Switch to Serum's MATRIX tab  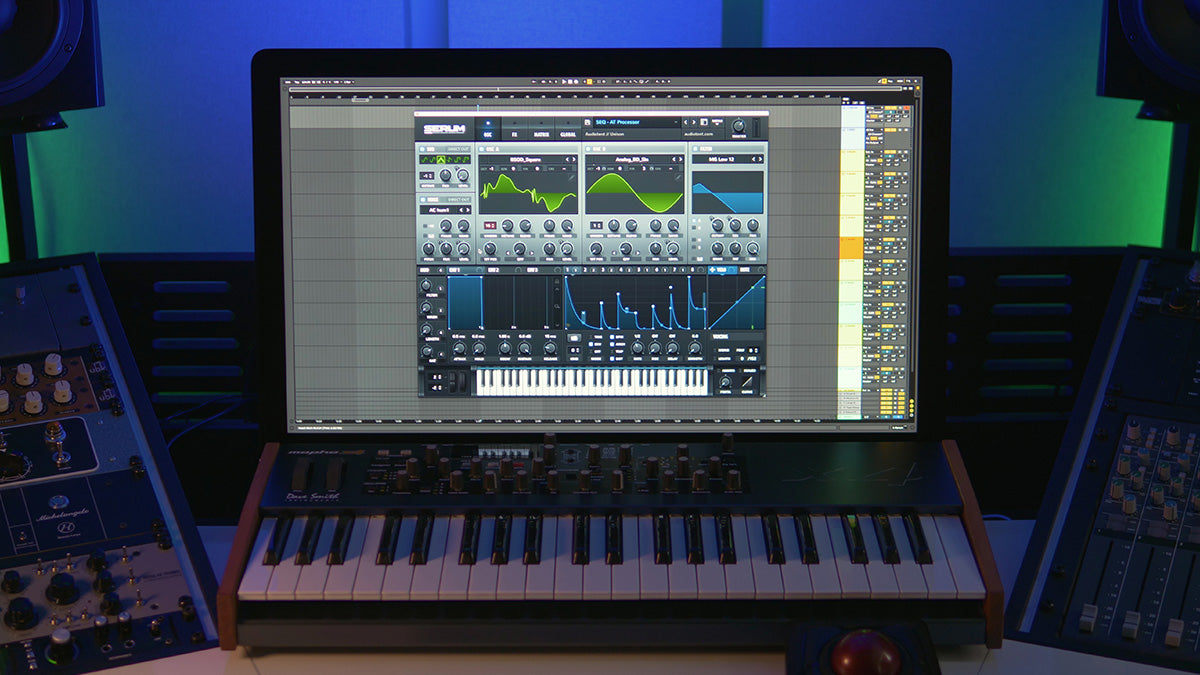click(541, 132)
